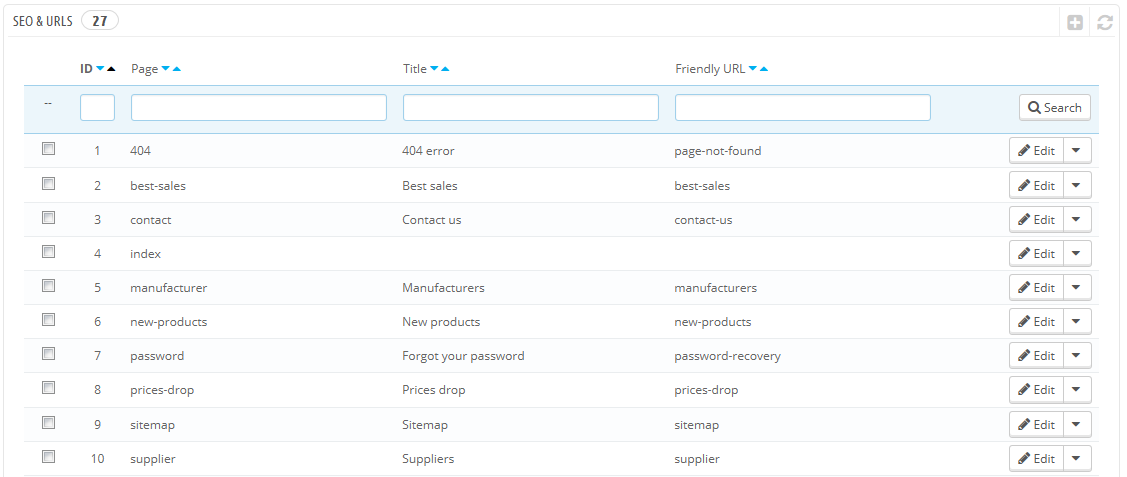Focus the Friendly URL filter field
Image resolution: width=1127 pixels, height=477 pixels.
(803, 107)
